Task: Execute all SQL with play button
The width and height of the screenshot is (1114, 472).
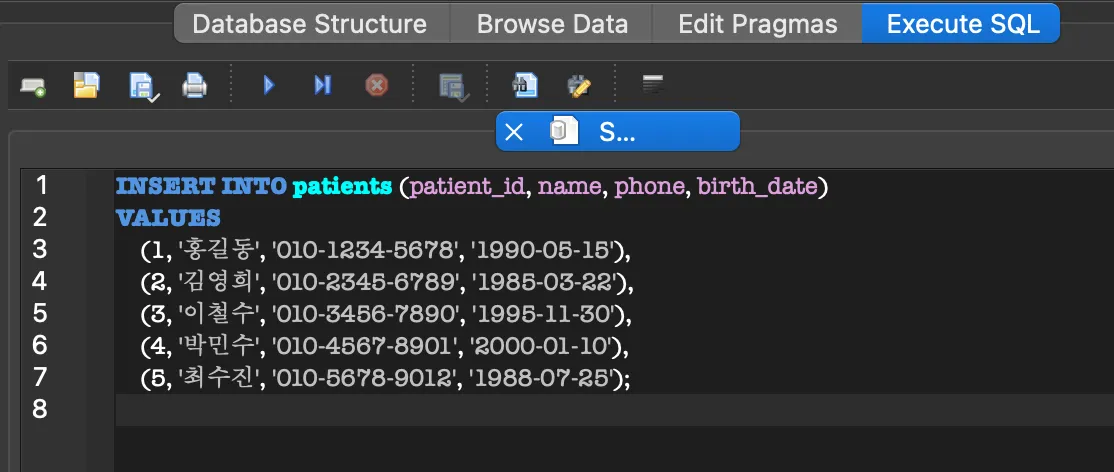Action: click(x=269, y=86)
